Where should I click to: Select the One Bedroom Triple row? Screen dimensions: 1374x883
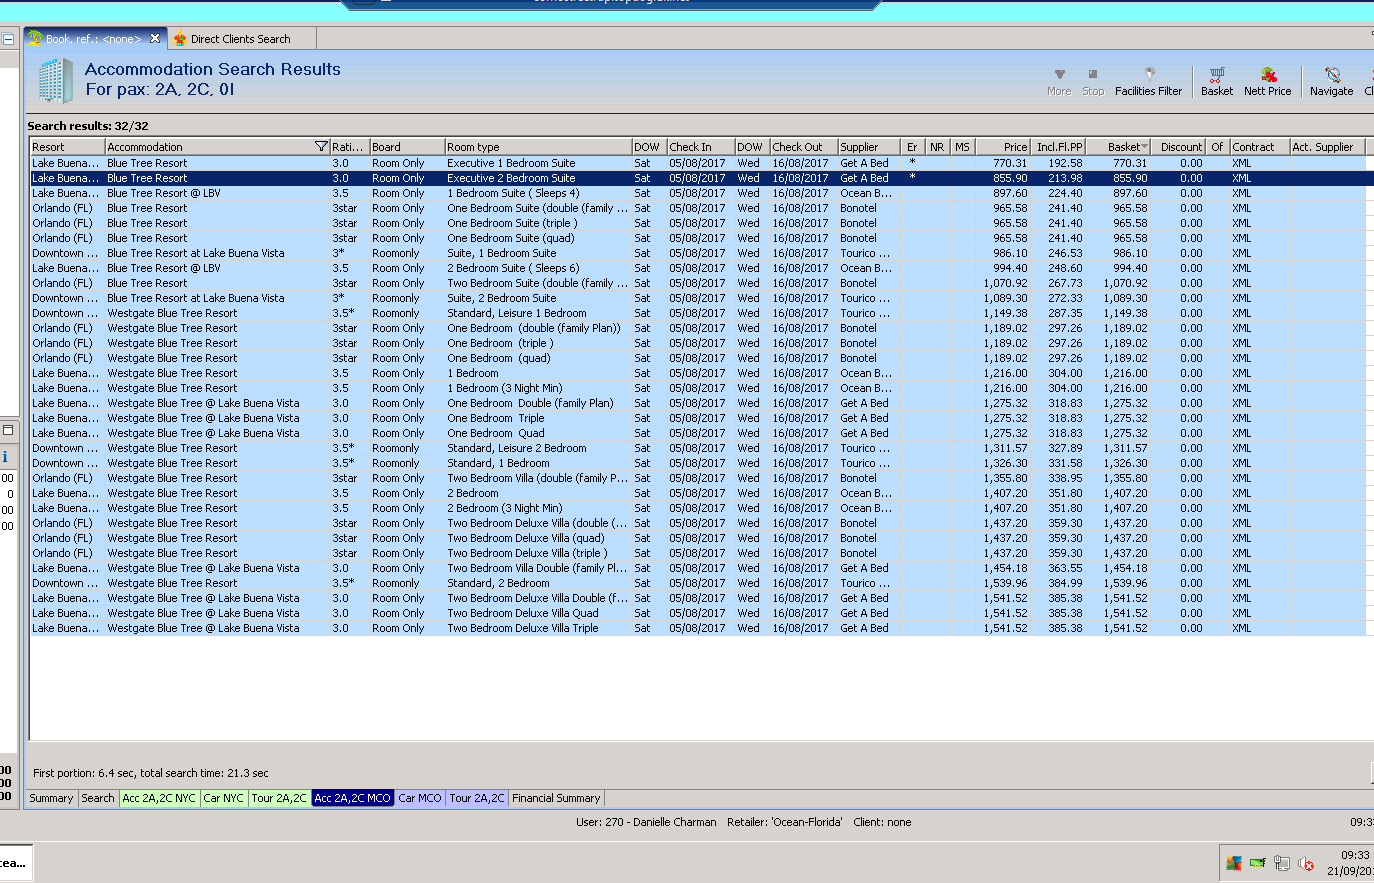tap(697, 418)
